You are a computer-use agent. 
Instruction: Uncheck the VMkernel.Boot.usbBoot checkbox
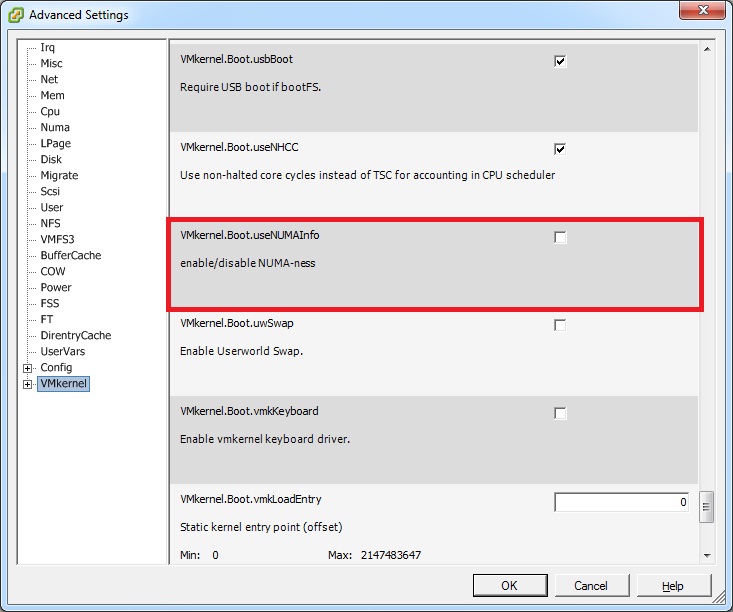[560, 61]
